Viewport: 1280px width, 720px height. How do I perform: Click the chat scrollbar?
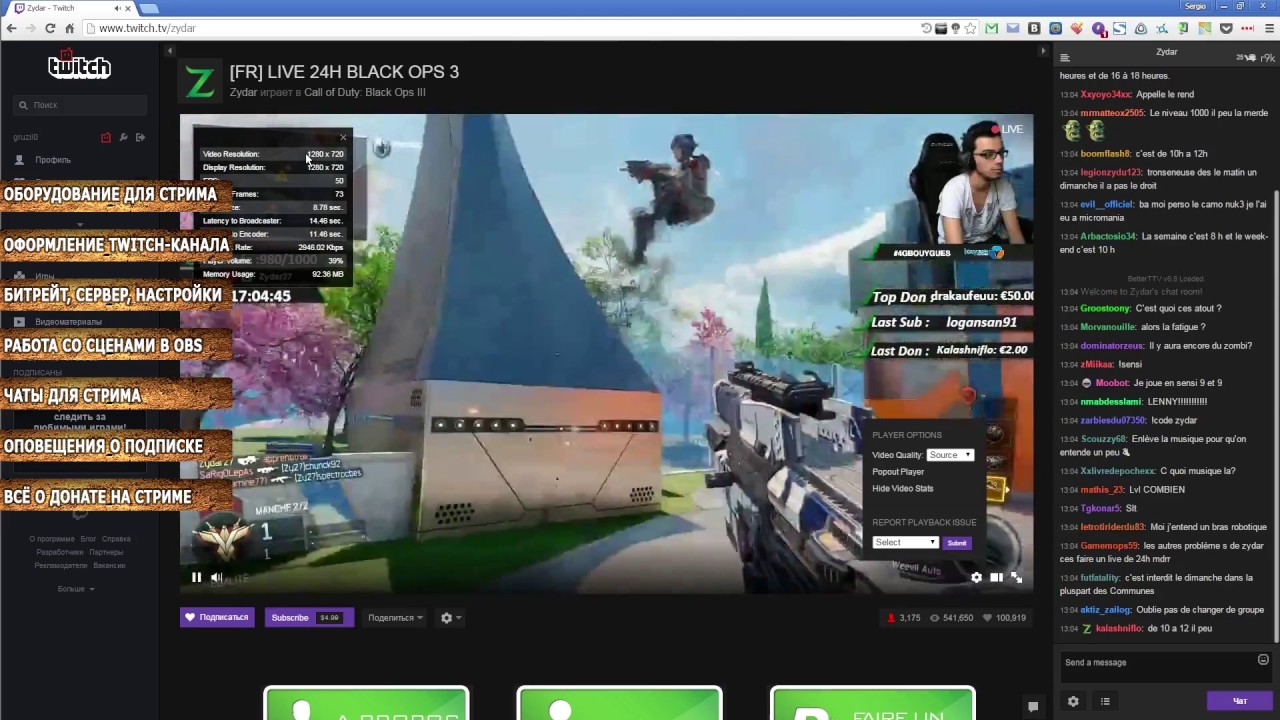pos(1275,415)
